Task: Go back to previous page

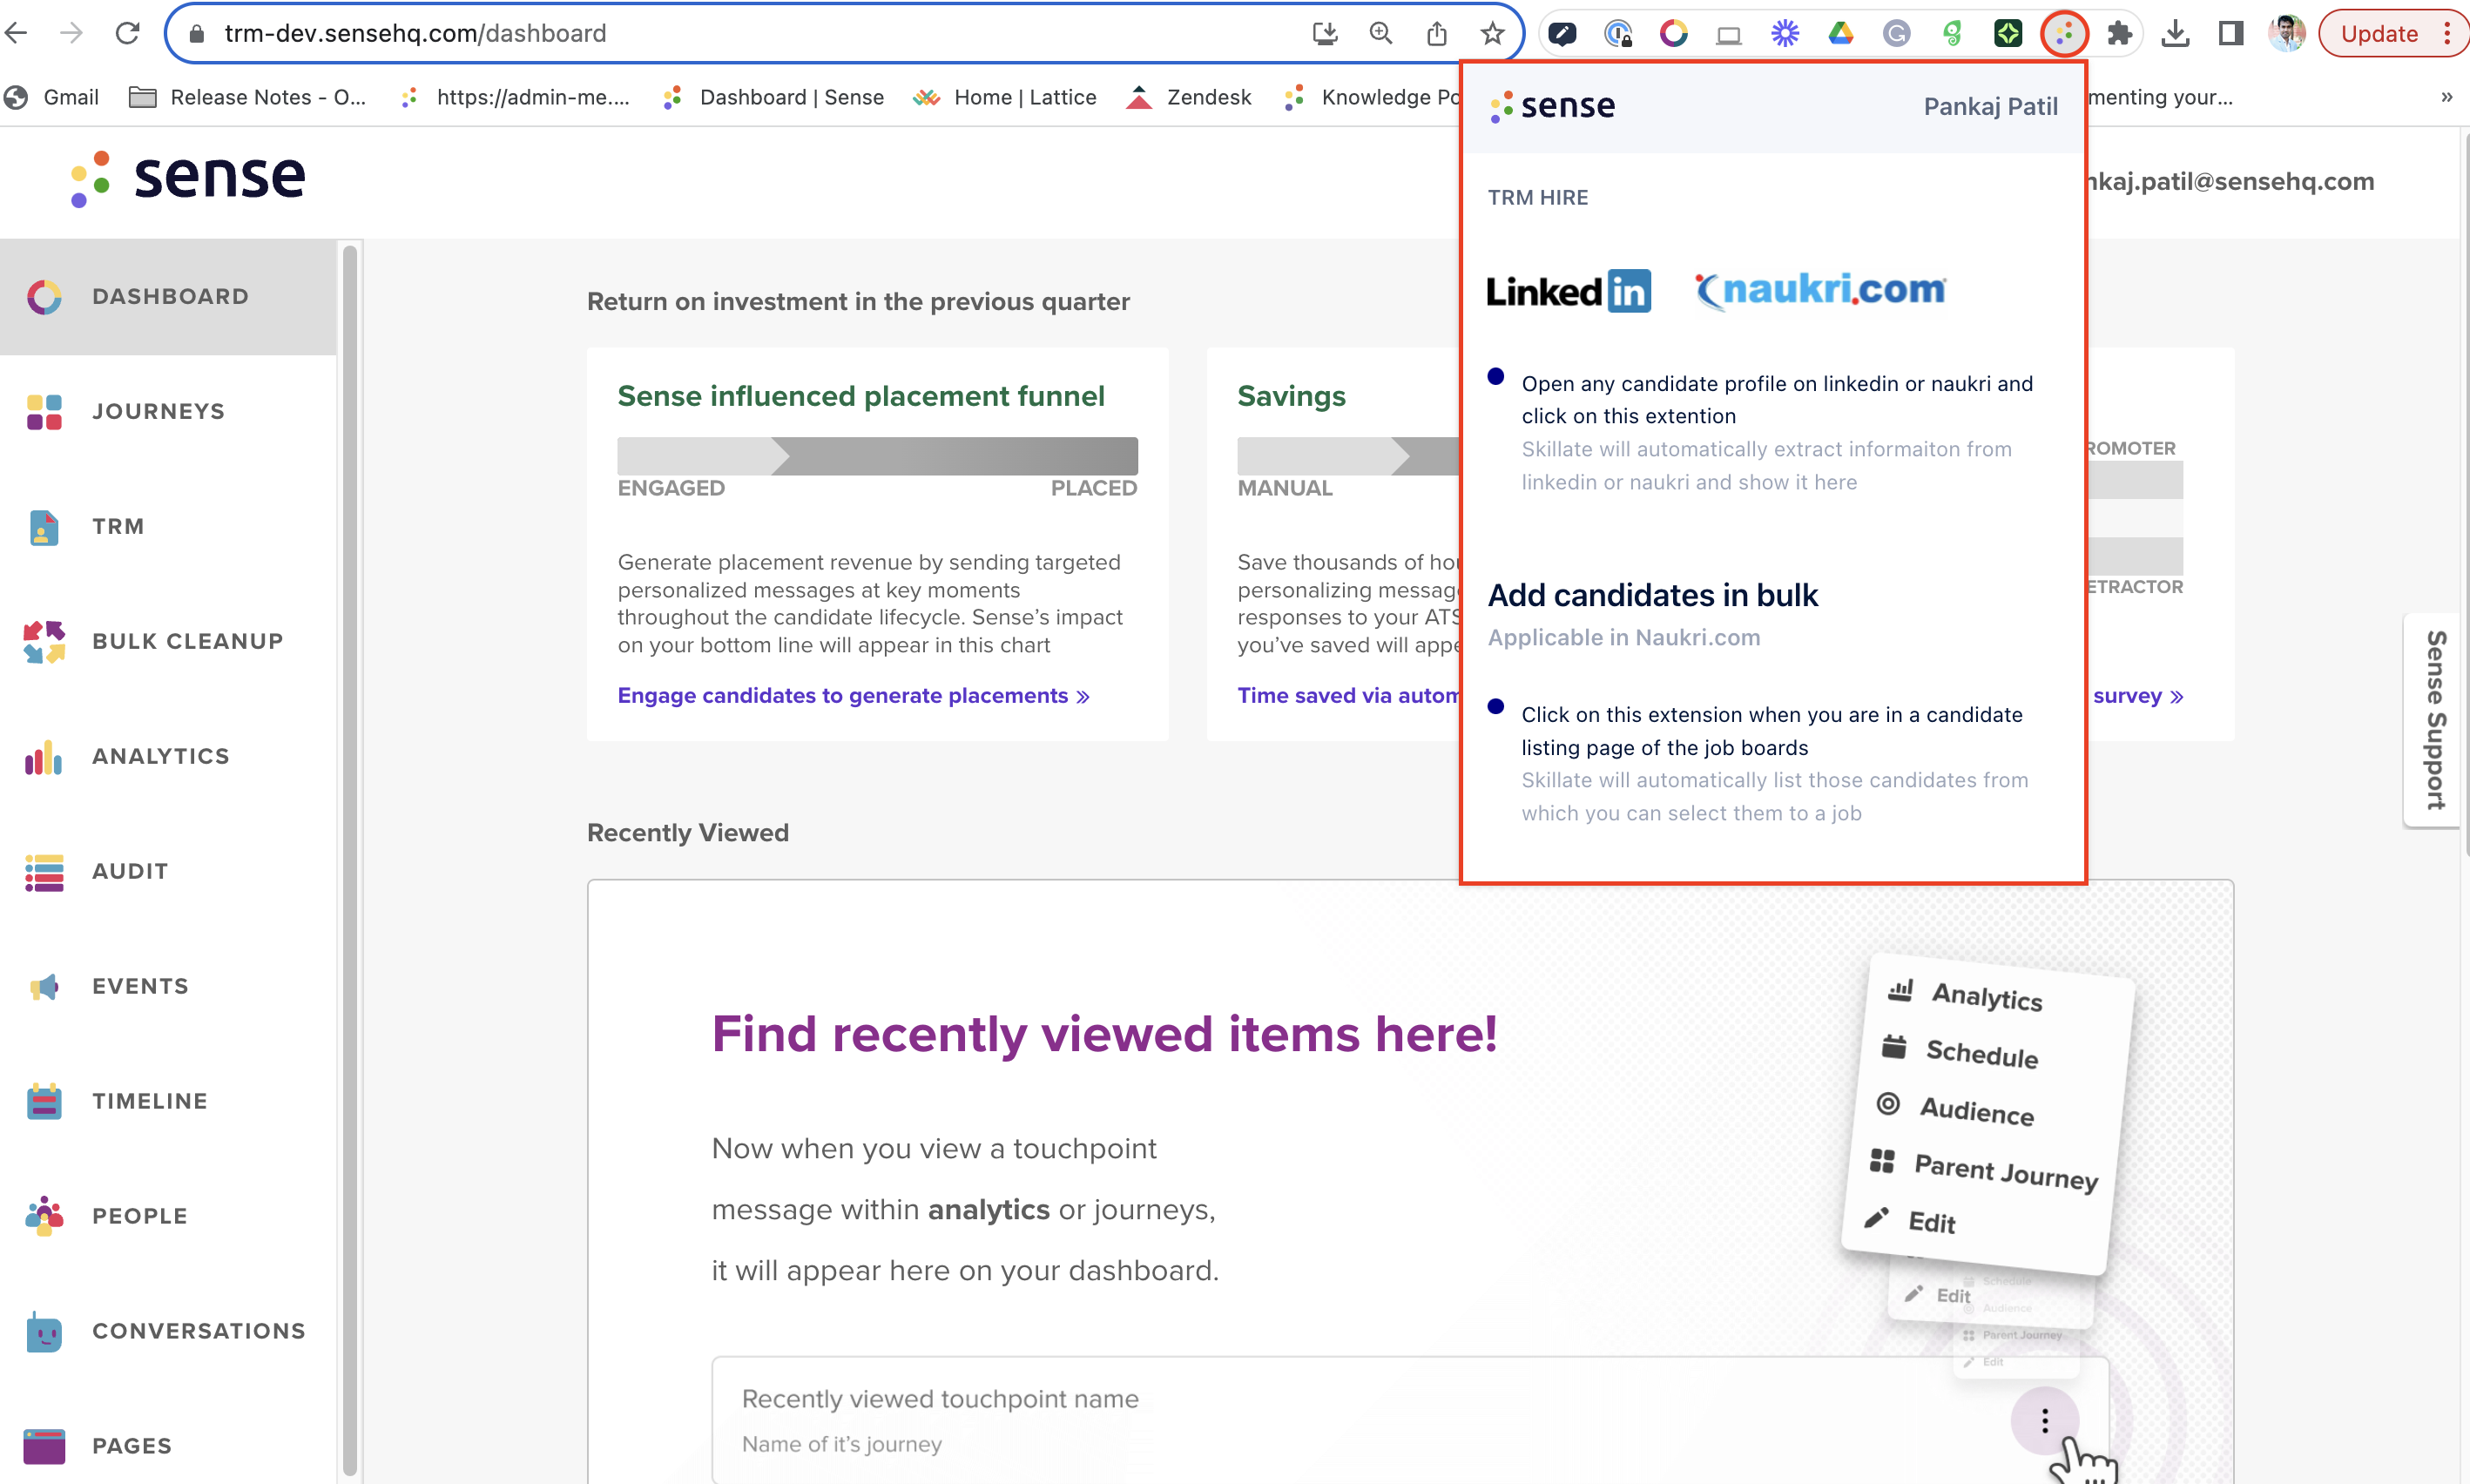Action: pos(17,34)
